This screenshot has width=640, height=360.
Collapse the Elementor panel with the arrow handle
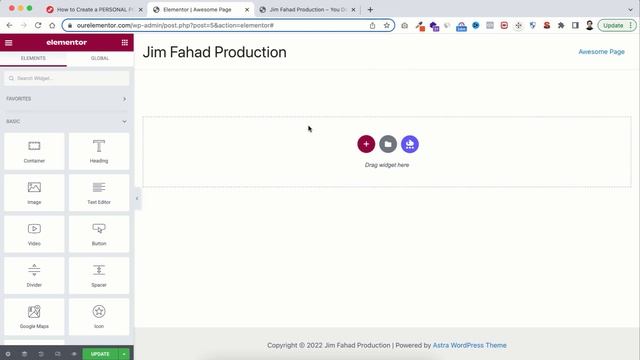tap(137, 198)
